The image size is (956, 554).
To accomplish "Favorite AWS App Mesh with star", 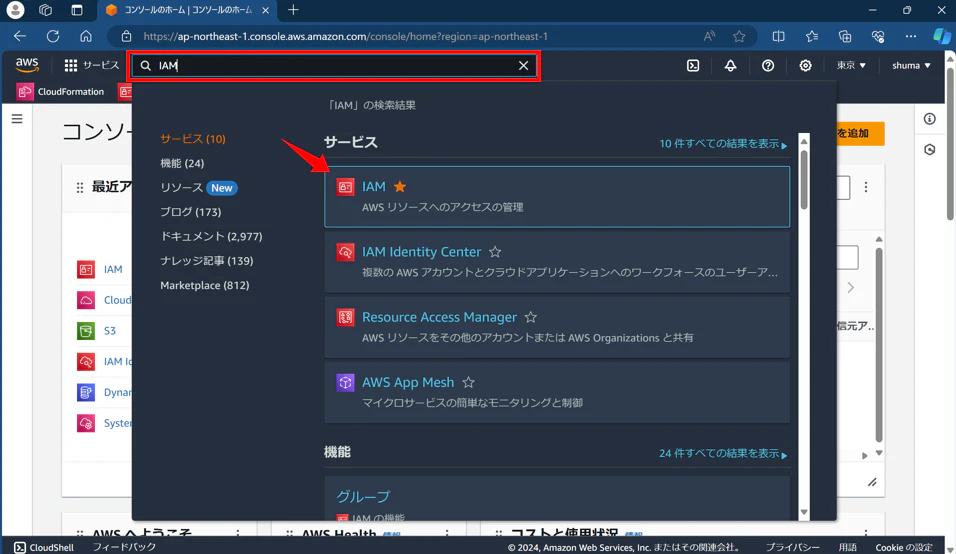I will (468, 382).
